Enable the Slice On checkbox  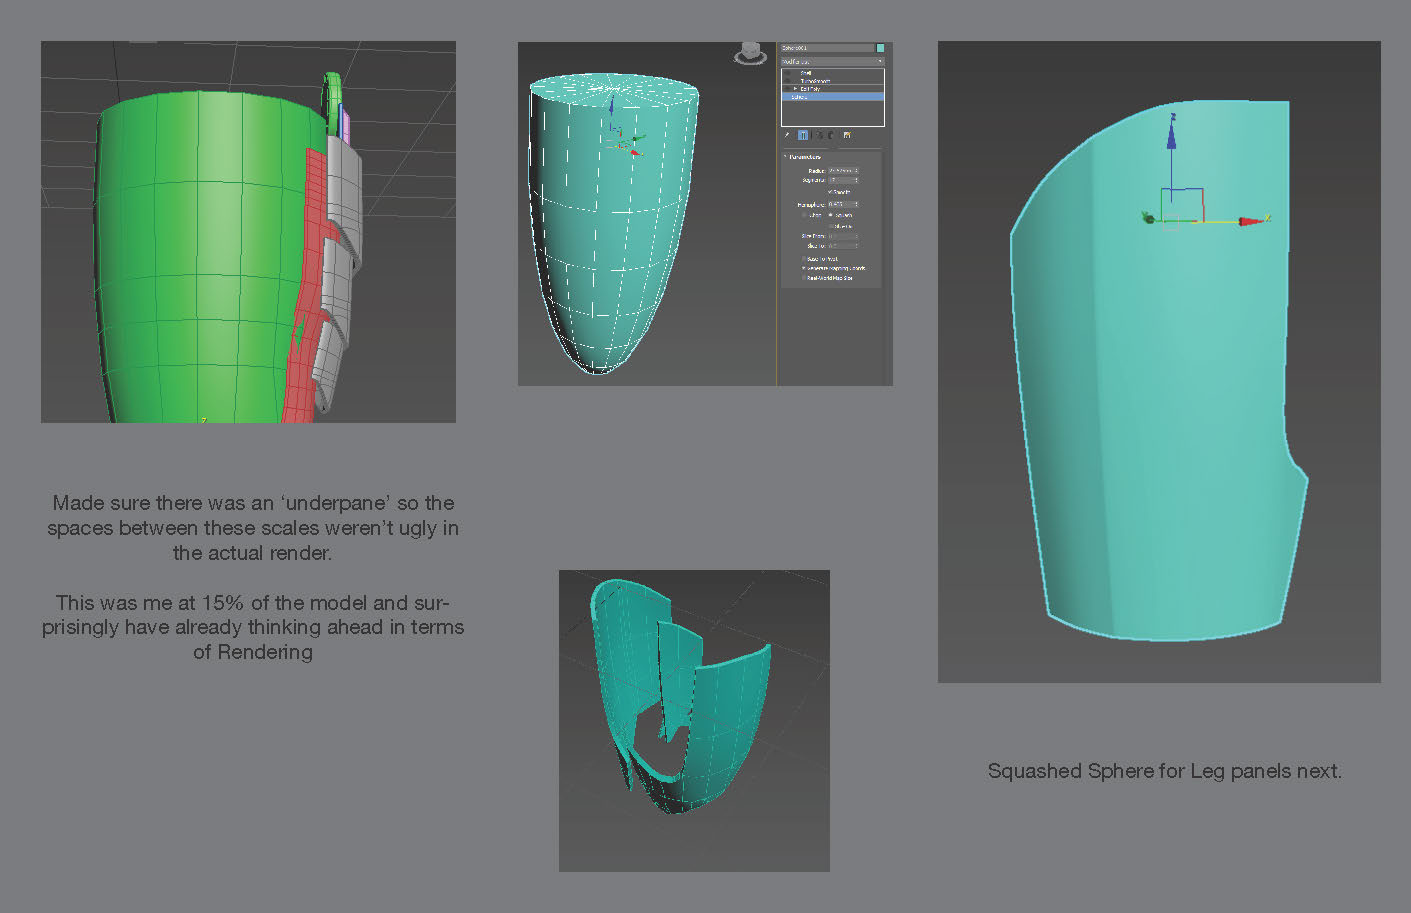(830, 226)
